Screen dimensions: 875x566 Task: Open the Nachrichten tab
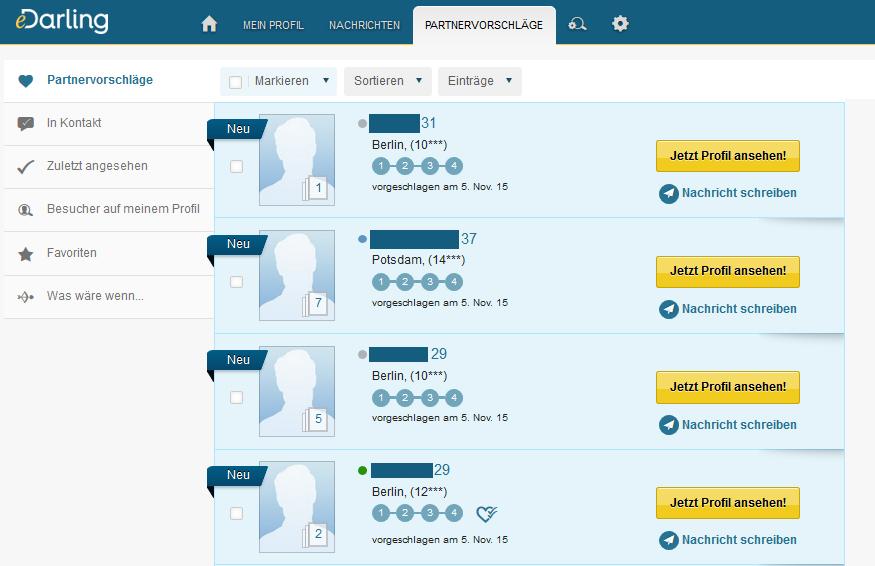point(364,25)
